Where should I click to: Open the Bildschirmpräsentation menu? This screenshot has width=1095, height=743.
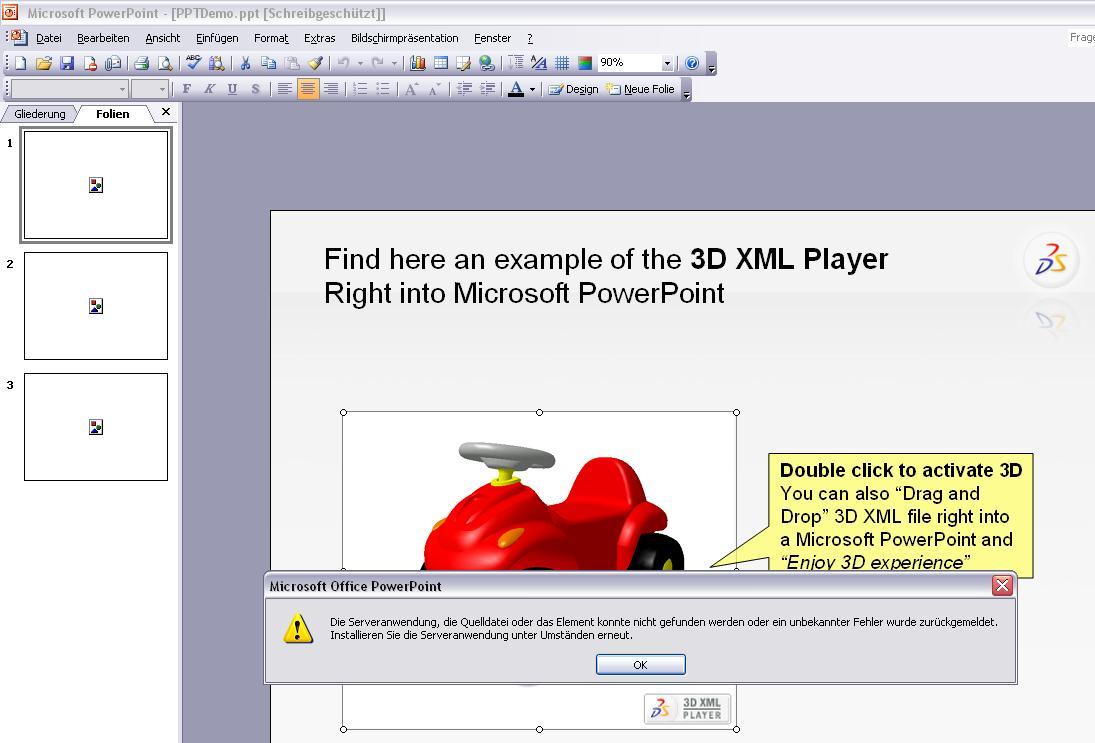pos(405,38)
